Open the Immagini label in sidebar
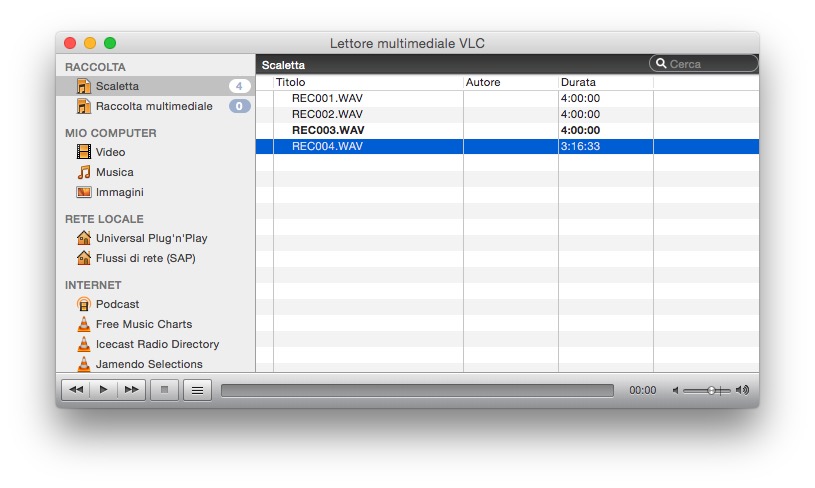The image size is (815, 488). 120,192
